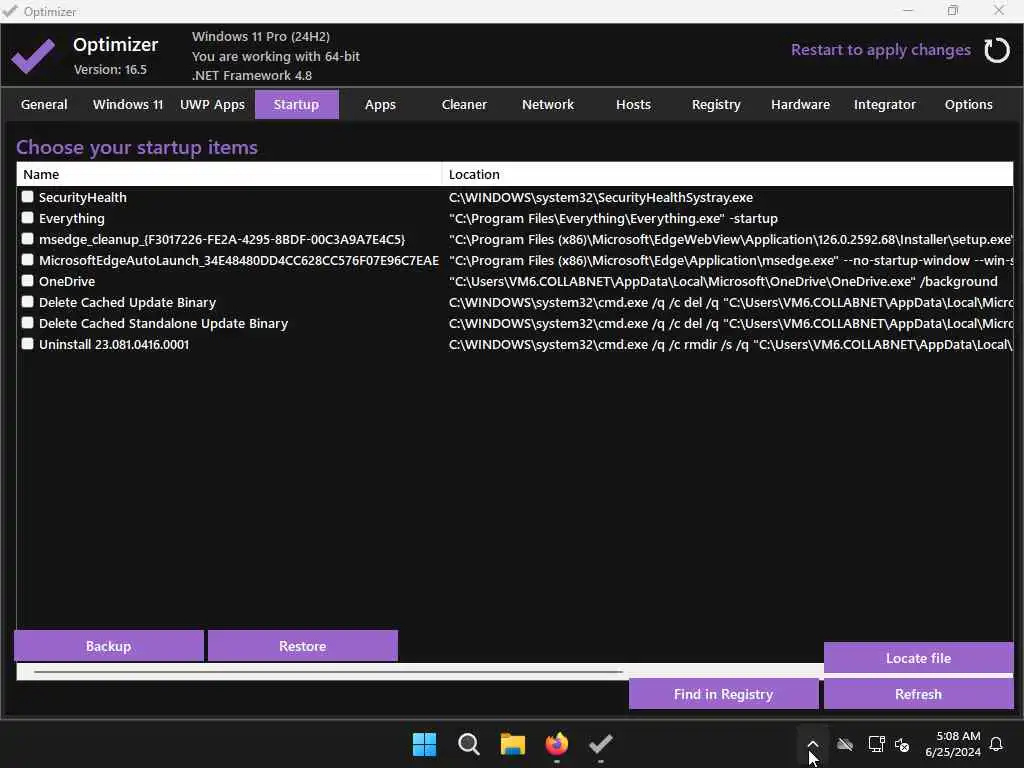Click the Locate file button
This screenshot has width=1024, height=768.
tap(919, 658)
